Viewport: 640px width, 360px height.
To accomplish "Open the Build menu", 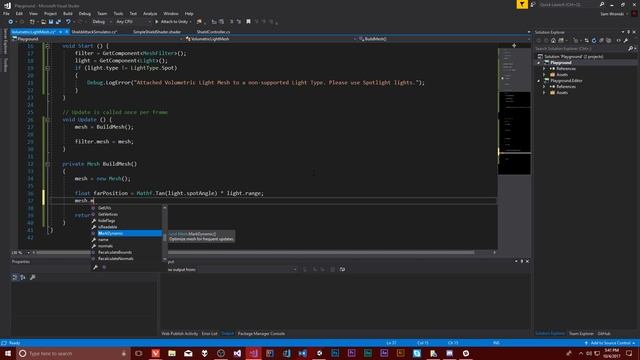I will coord(68,13).
